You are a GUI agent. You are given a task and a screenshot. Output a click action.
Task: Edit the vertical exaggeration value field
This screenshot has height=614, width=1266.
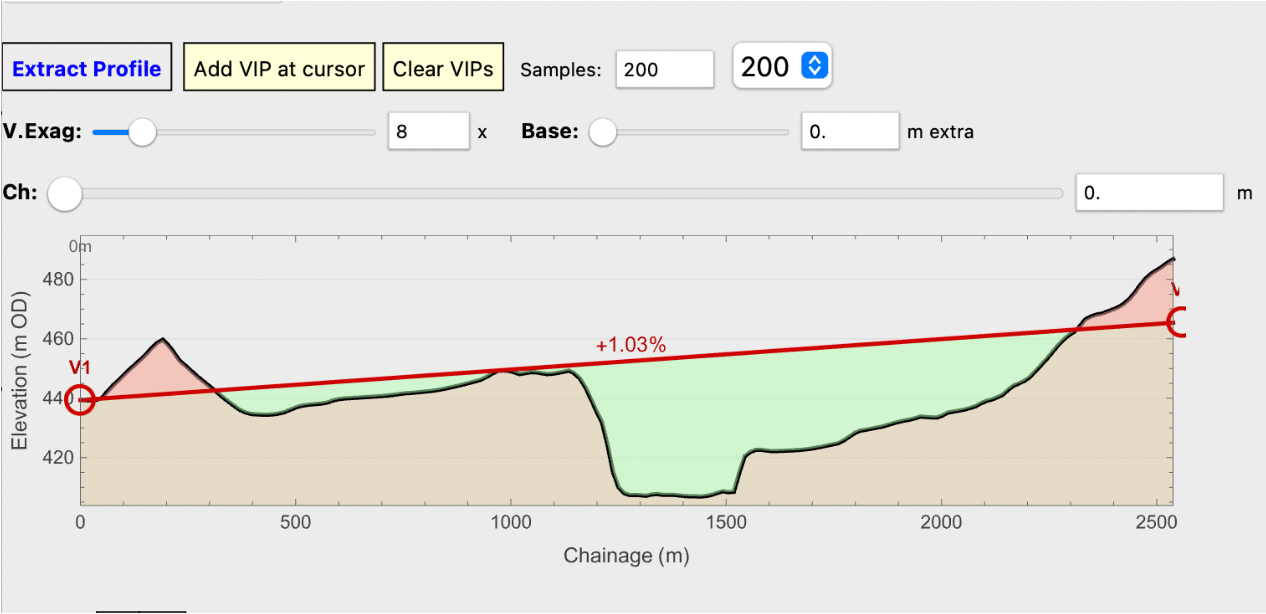pyautogui.click(x=428, y=132)
